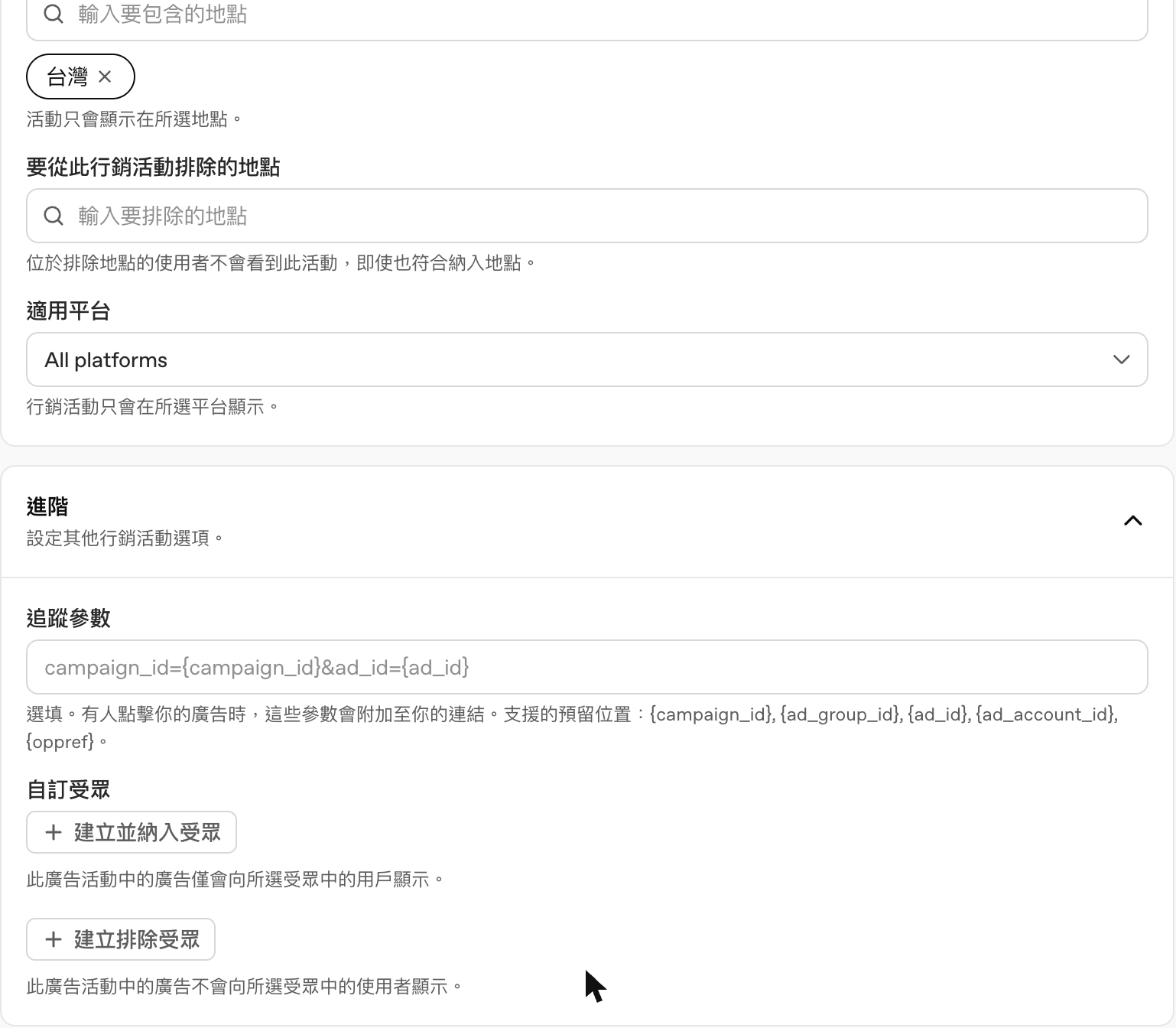This screenshot has height=1028, width=1176.
Task: Open the All platforms dropdown
Action: pos(586,360)
